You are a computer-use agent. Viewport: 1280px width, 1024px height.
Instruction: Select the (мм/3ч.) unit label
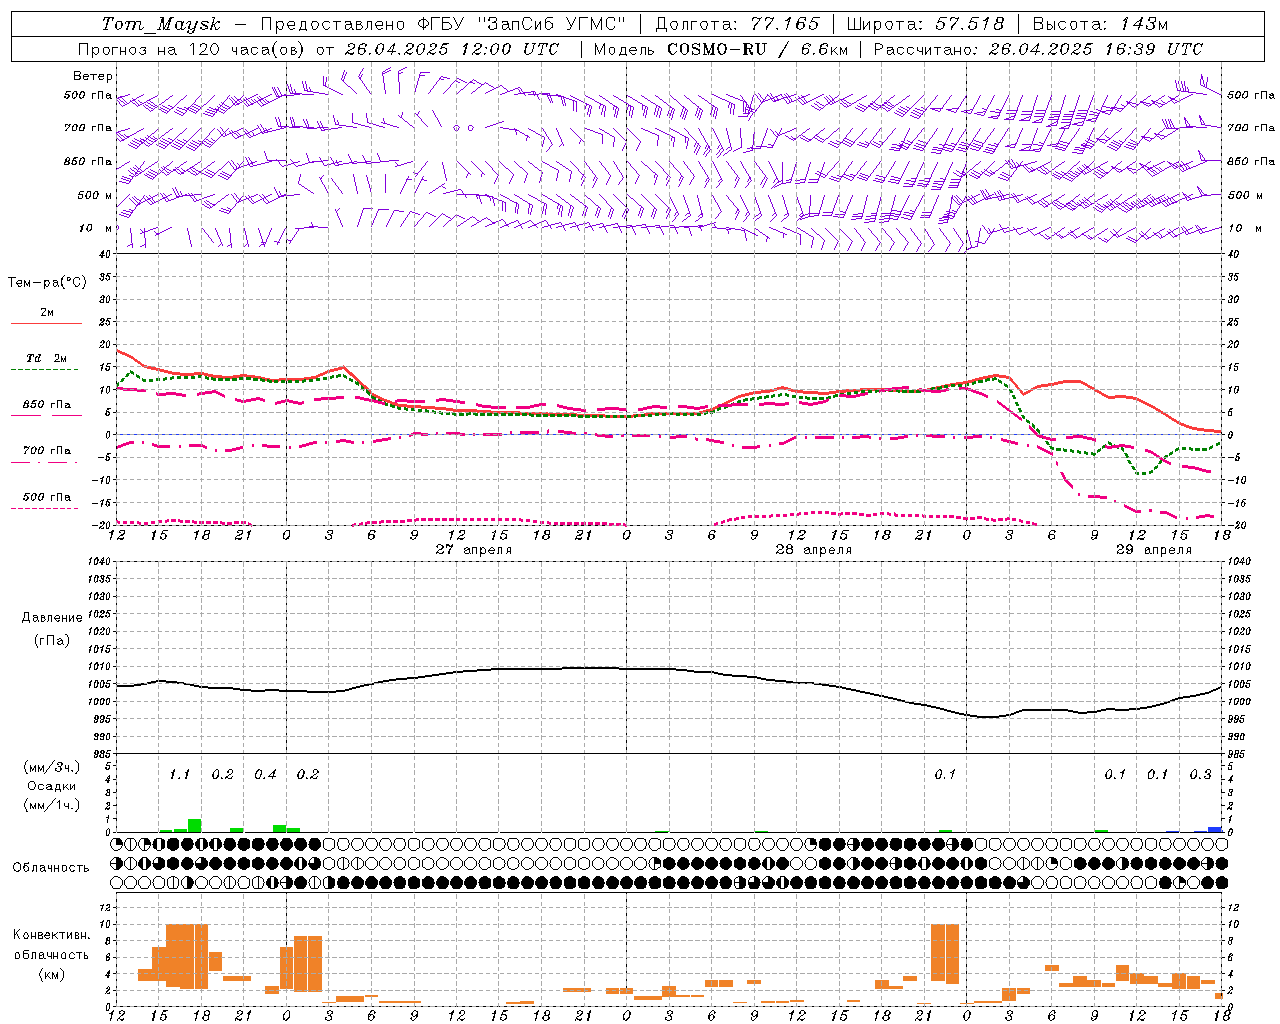pos(51,767)
